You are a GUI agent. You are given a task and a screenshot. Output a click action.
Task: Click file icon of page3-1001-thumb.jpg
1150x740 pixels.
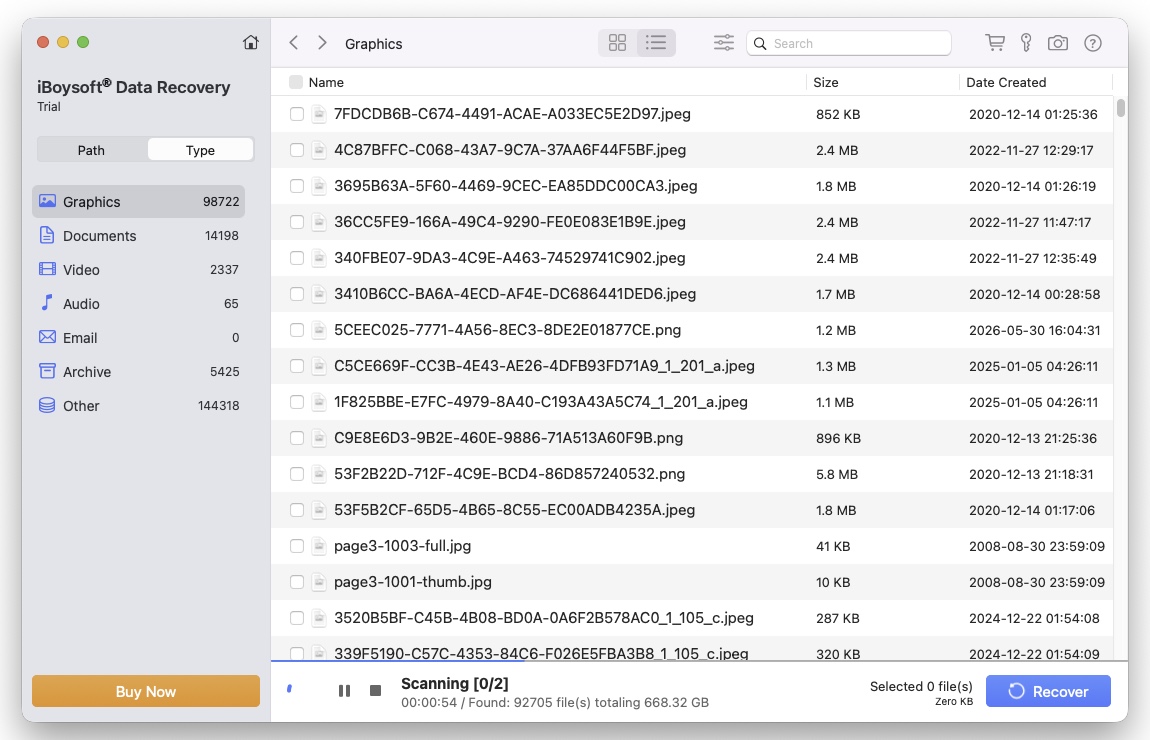318,582
